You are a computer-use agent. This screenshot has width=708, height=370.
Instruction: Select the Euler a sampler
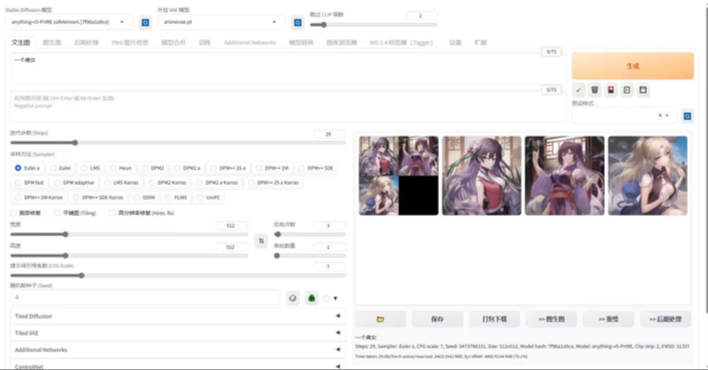coord(28,168)
